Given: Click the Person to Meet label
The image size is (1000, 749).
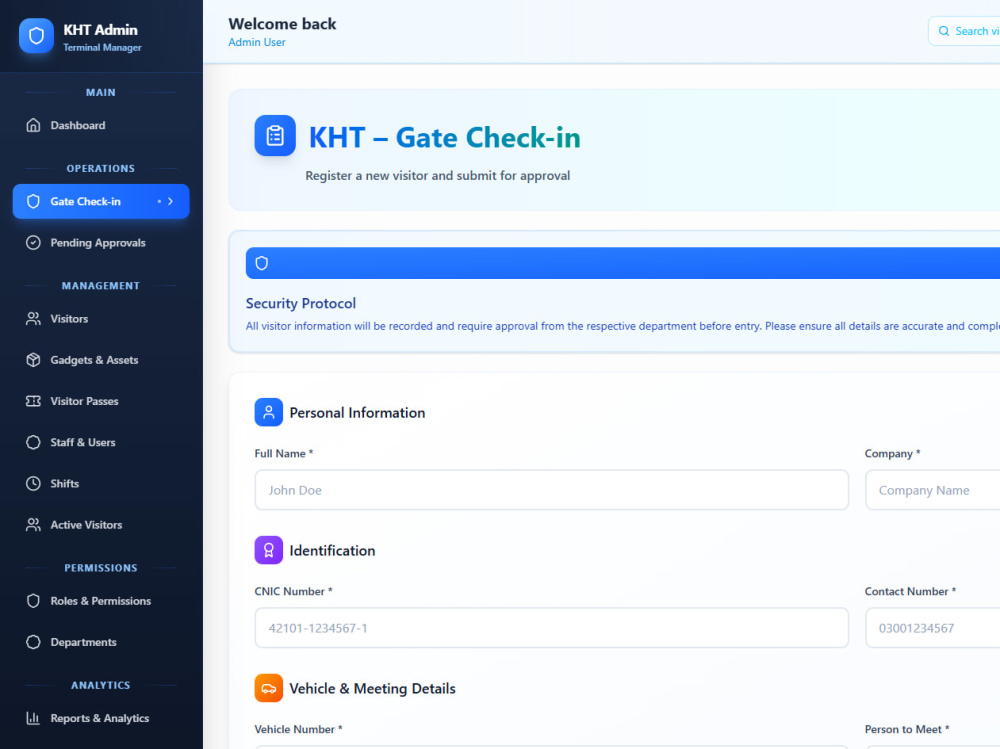Looking at the screenshot, I should [907, 729].
